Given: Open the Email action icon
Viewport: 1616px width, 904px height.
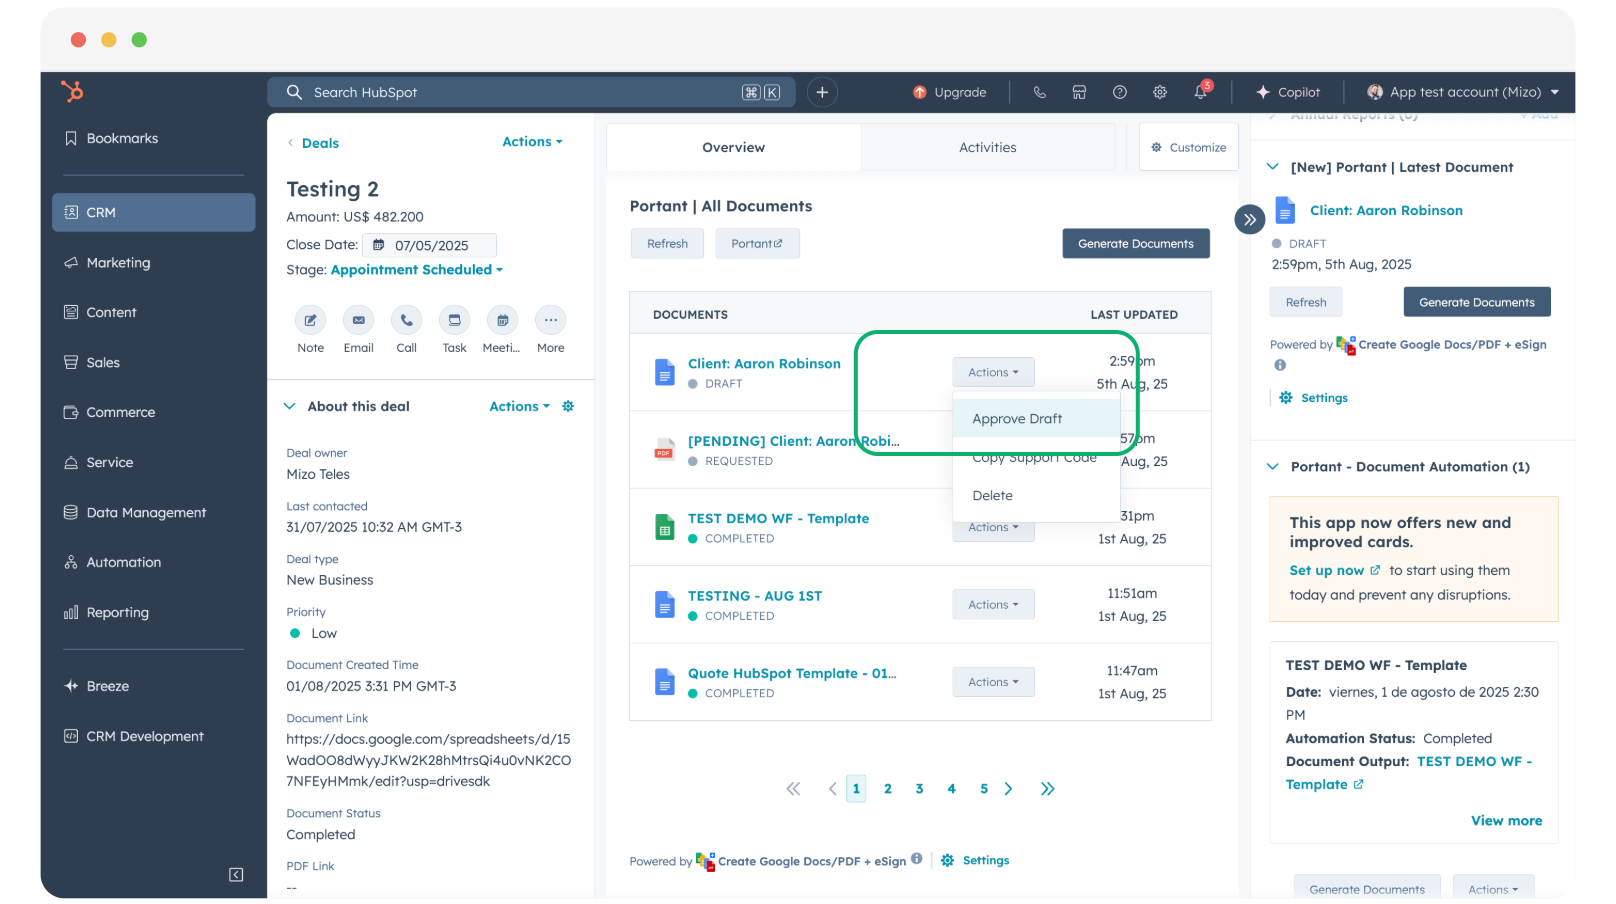Looking at the screenshot, I should point(358,321).
